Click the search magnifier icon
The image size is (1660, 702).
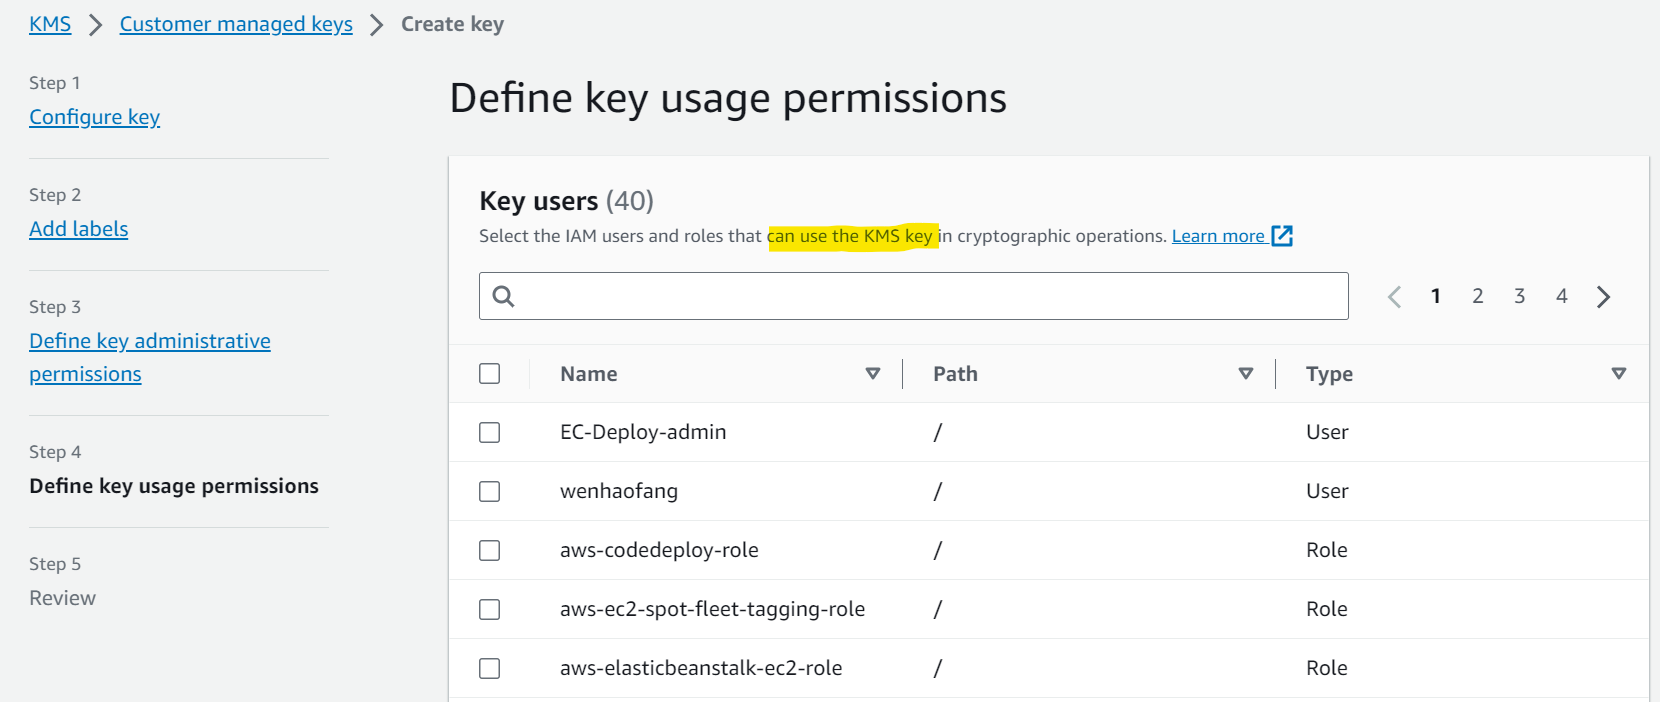click(503, 296)
